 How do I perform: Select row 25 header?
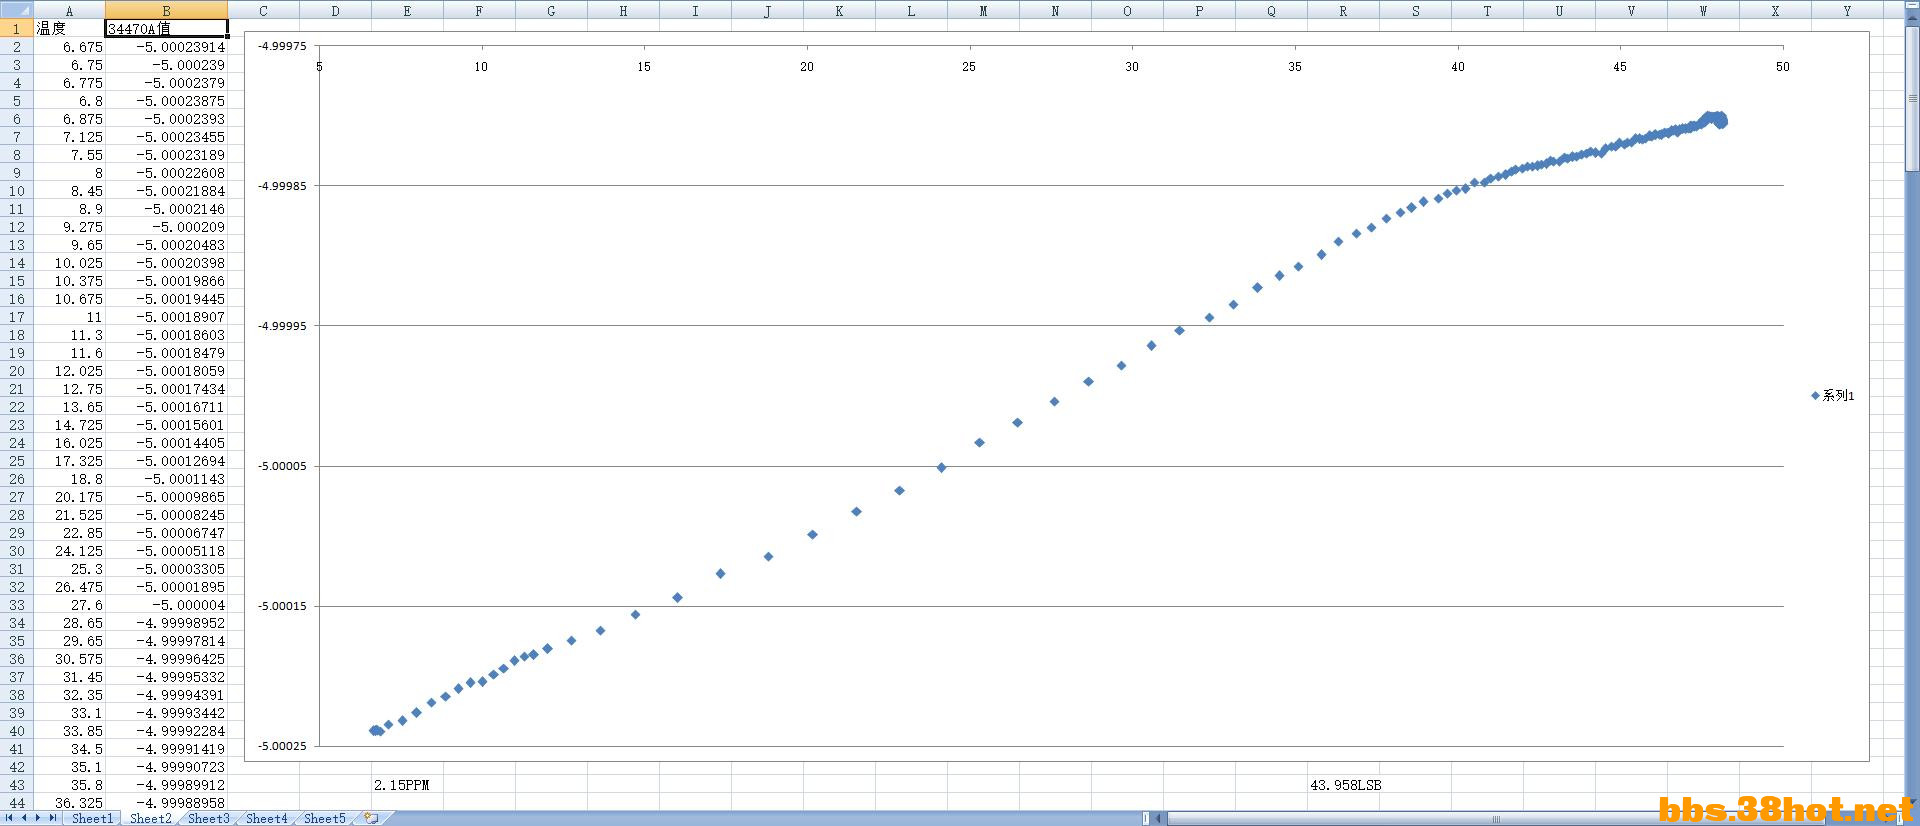(16, 461)
